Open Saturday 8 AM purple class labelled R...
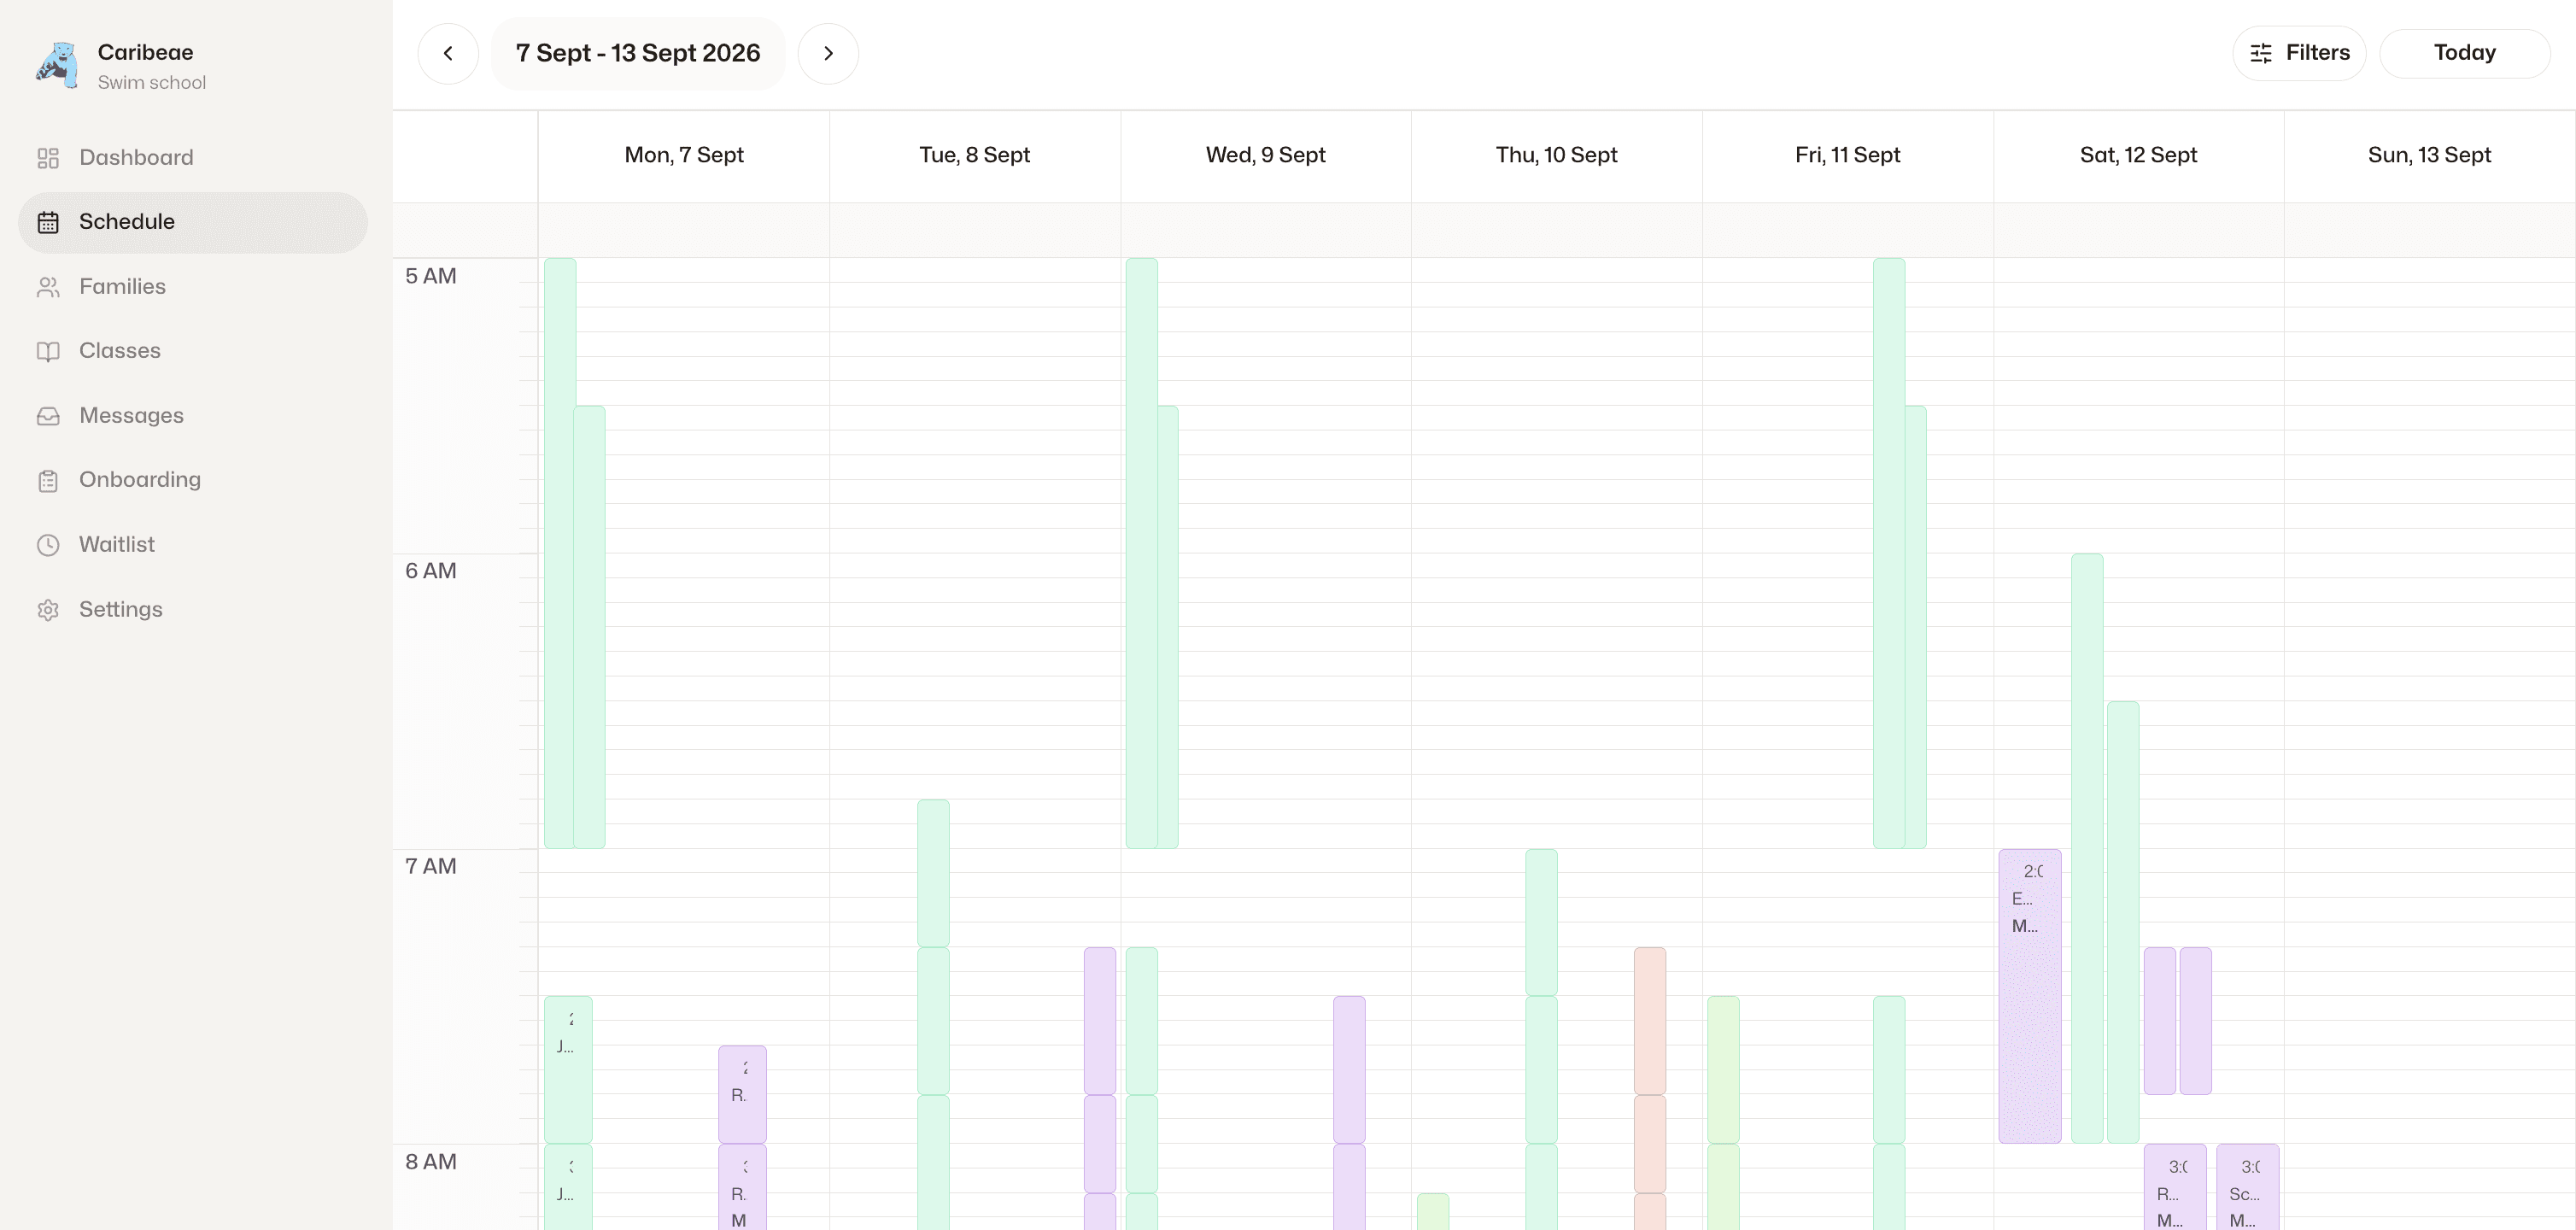Image resolution: width=2576 pixels, height=1230 pixels. 2175,1188
